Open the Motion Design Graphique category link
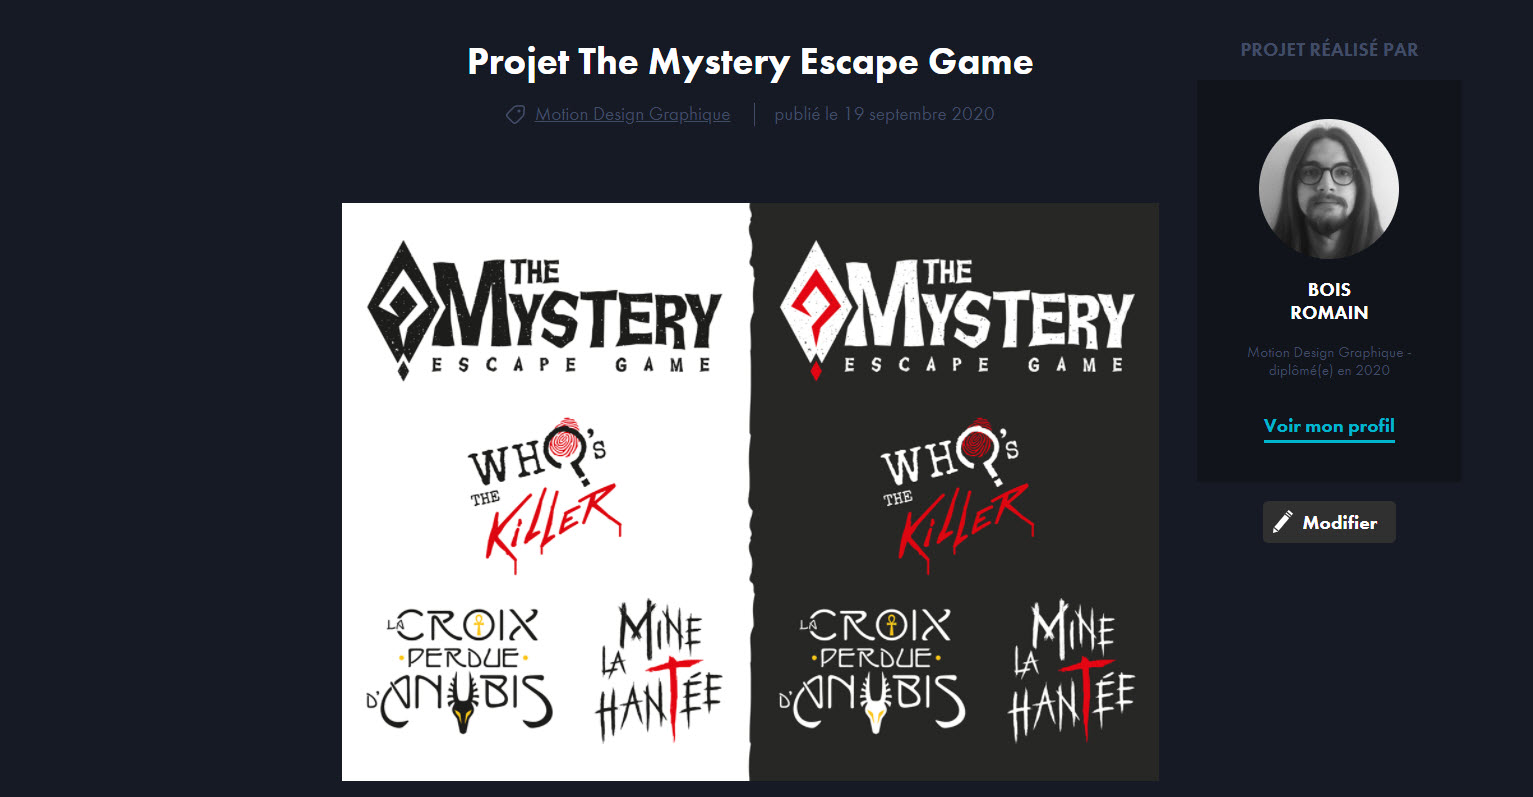The height and width of the screenshot is (797, 1533). (632, 114)
